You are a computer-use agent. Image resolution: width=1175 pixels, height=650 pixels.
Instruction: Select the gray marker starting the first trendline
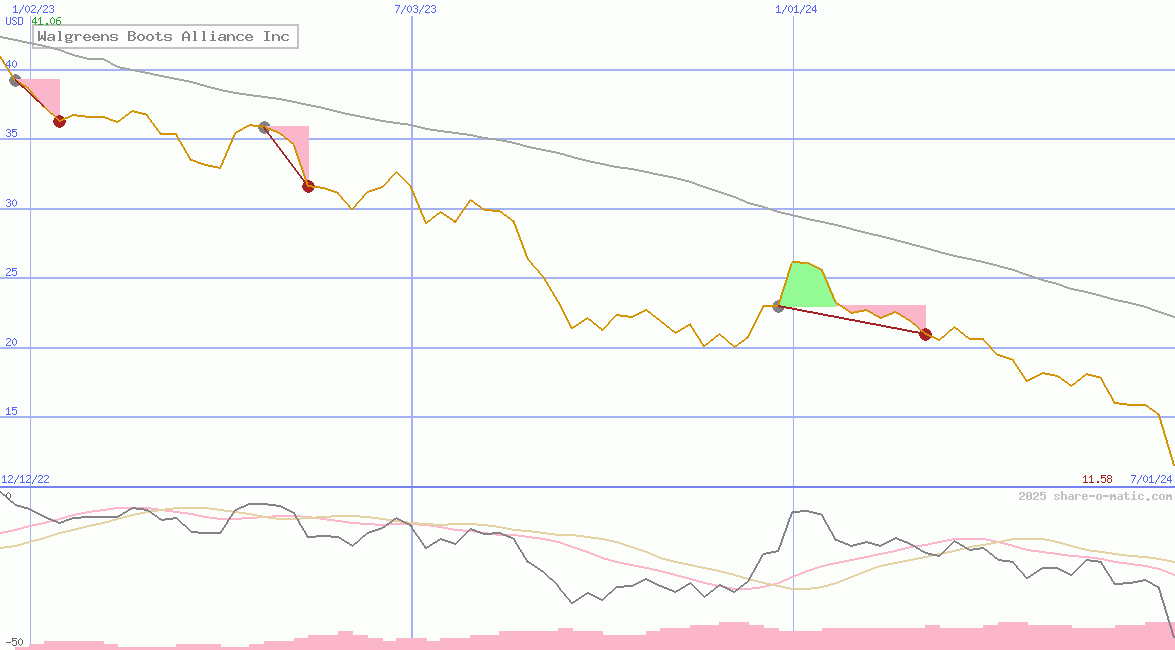tap(17, 80)
